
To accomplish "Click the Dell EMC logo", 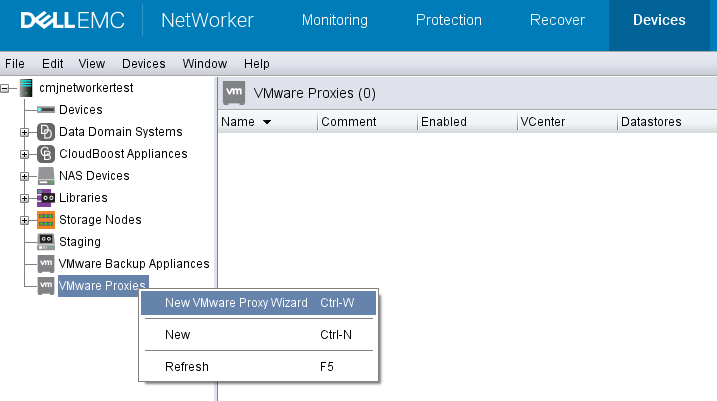I will pos(73,20).
